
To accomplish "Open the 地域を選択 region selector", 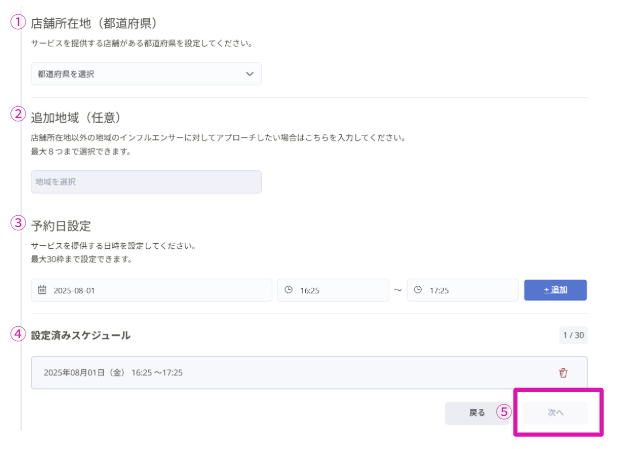I will pyautogui.click(x=145, y=182).
